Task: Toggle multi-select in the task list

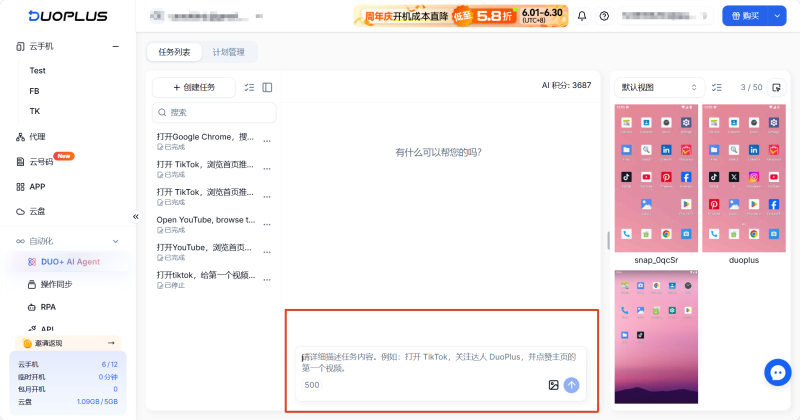Action: pos(249,88)
